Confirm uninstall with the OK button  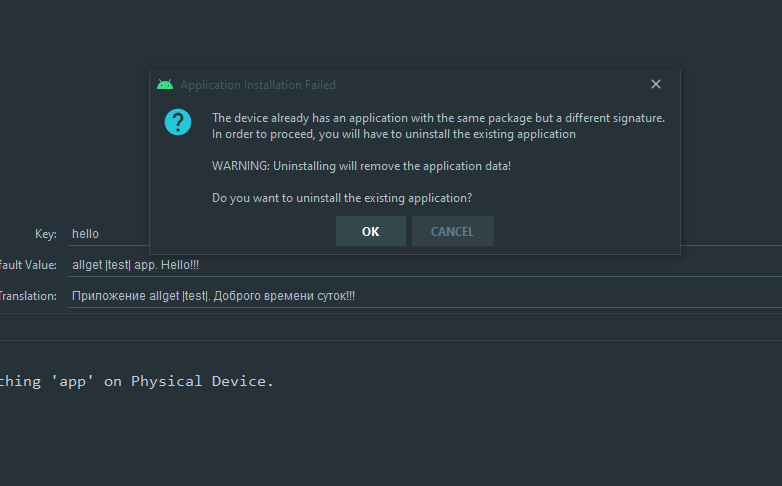click(371, 231)
